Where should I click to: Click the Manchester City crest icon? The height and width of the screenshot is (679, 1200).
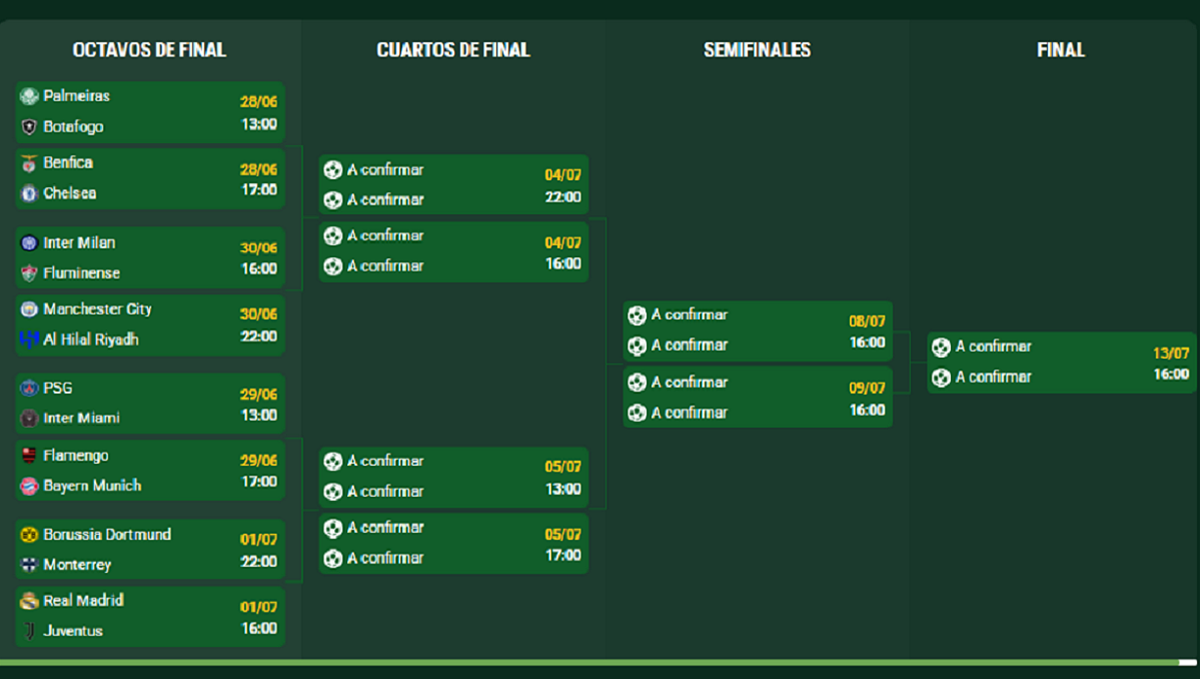[x=29, y=309]
